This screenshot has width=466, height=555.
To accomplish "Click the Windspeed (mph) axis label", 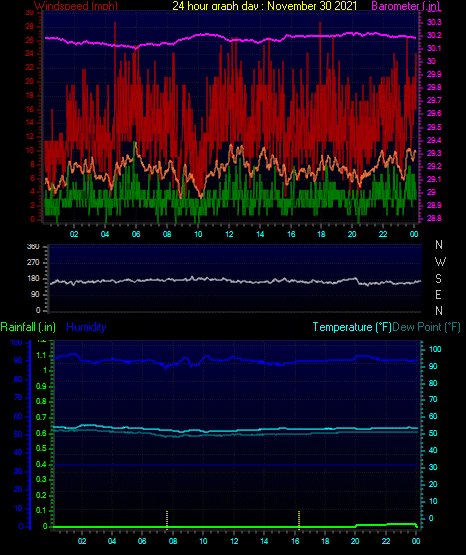I will [76, 6].
